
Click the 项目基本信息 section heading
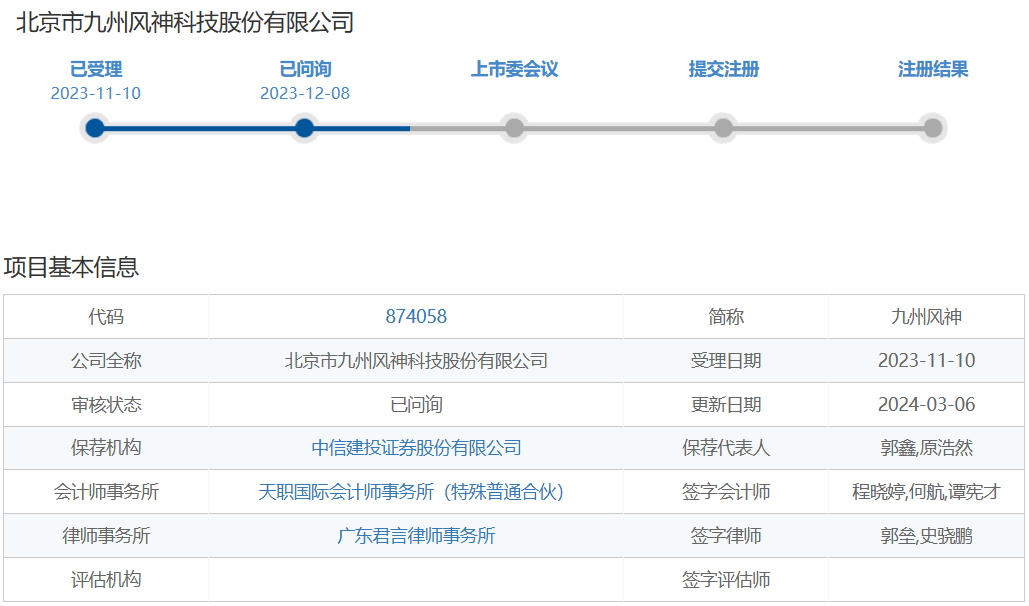click(72, 267)
